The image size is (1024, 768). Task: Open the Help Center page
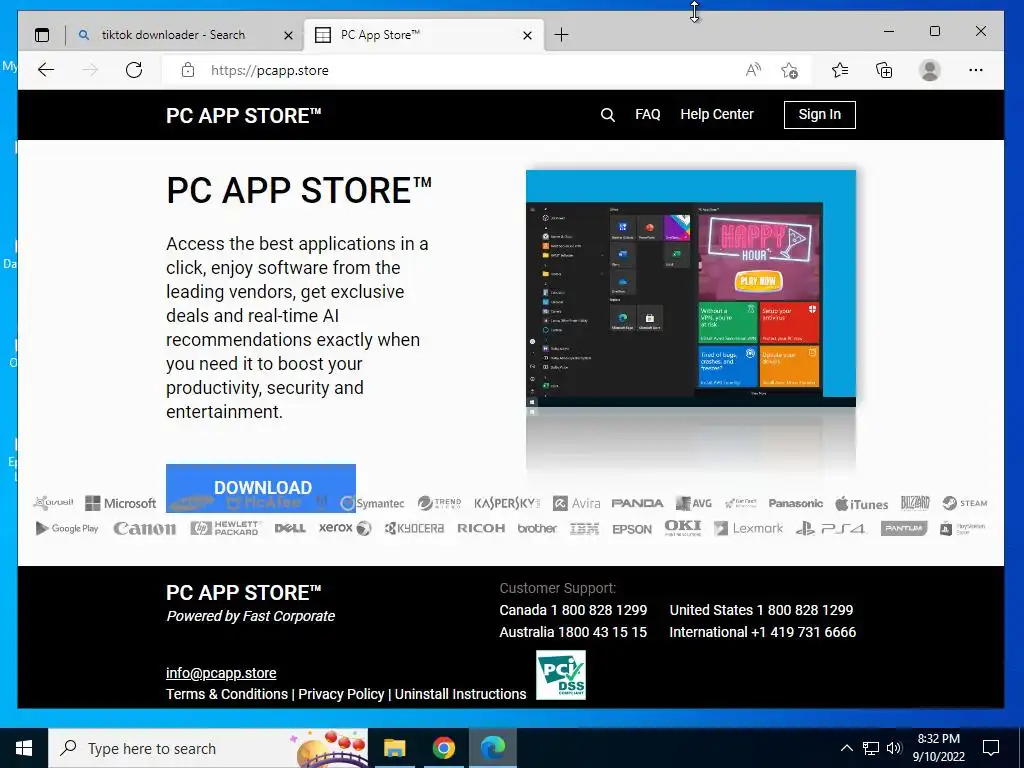716,114
